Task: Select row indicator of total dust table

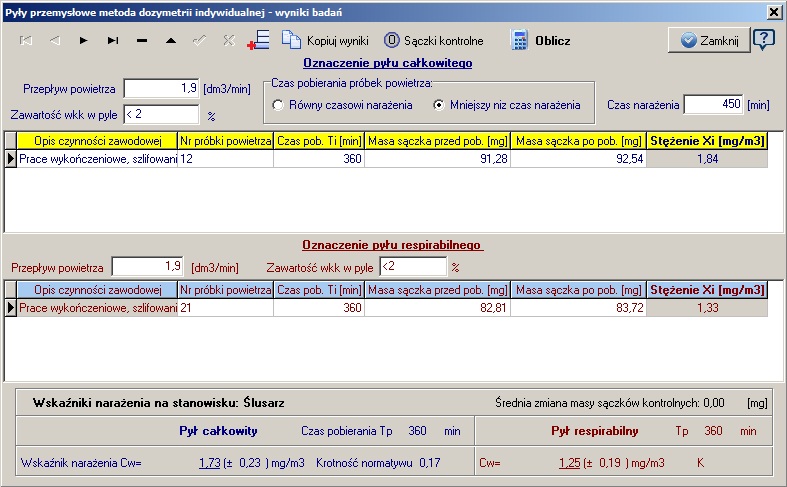Action: coord(11,159)
